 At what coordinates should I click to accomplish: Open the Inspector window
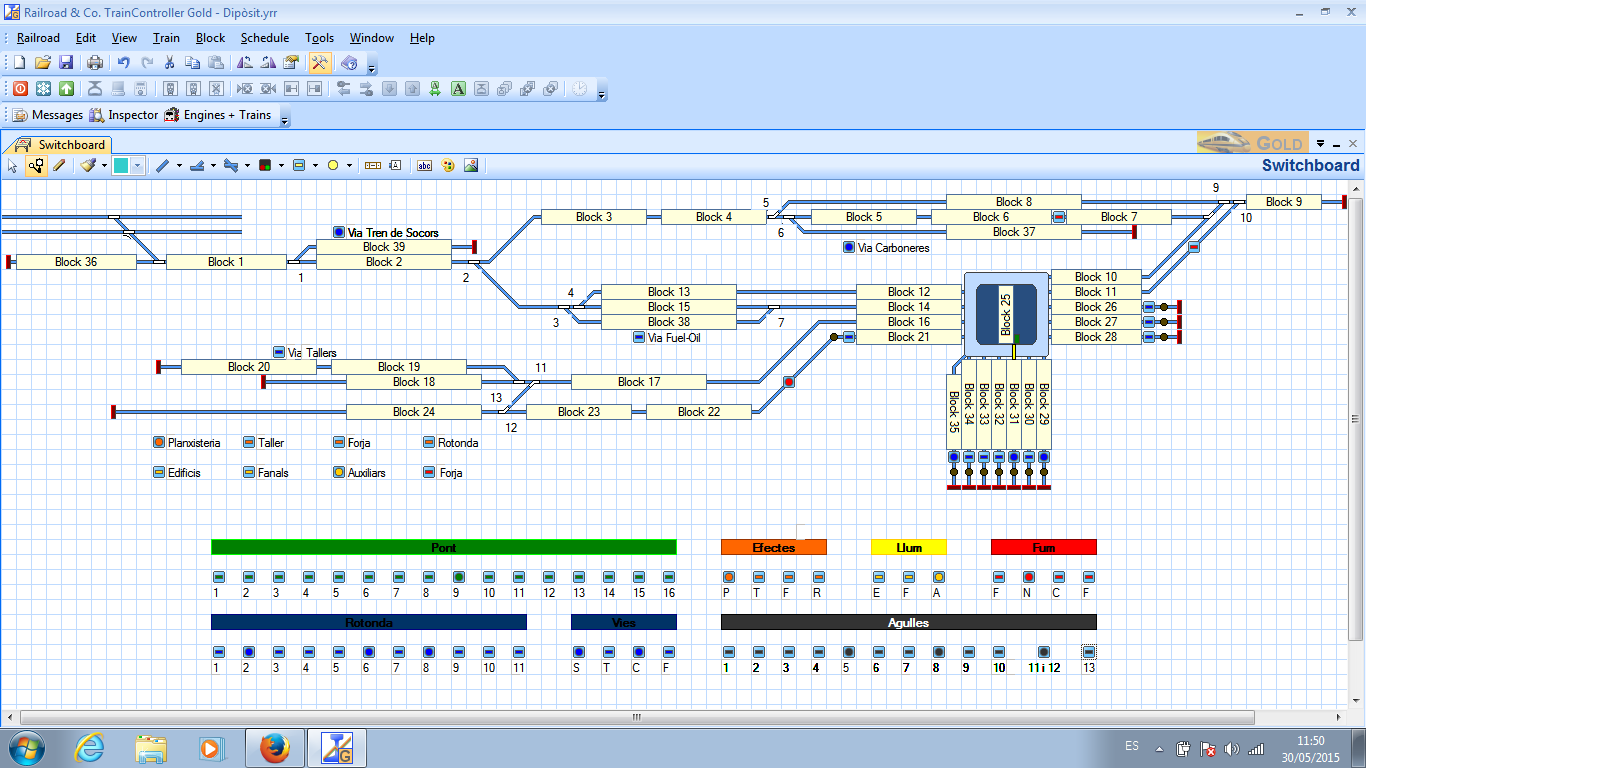124,115
